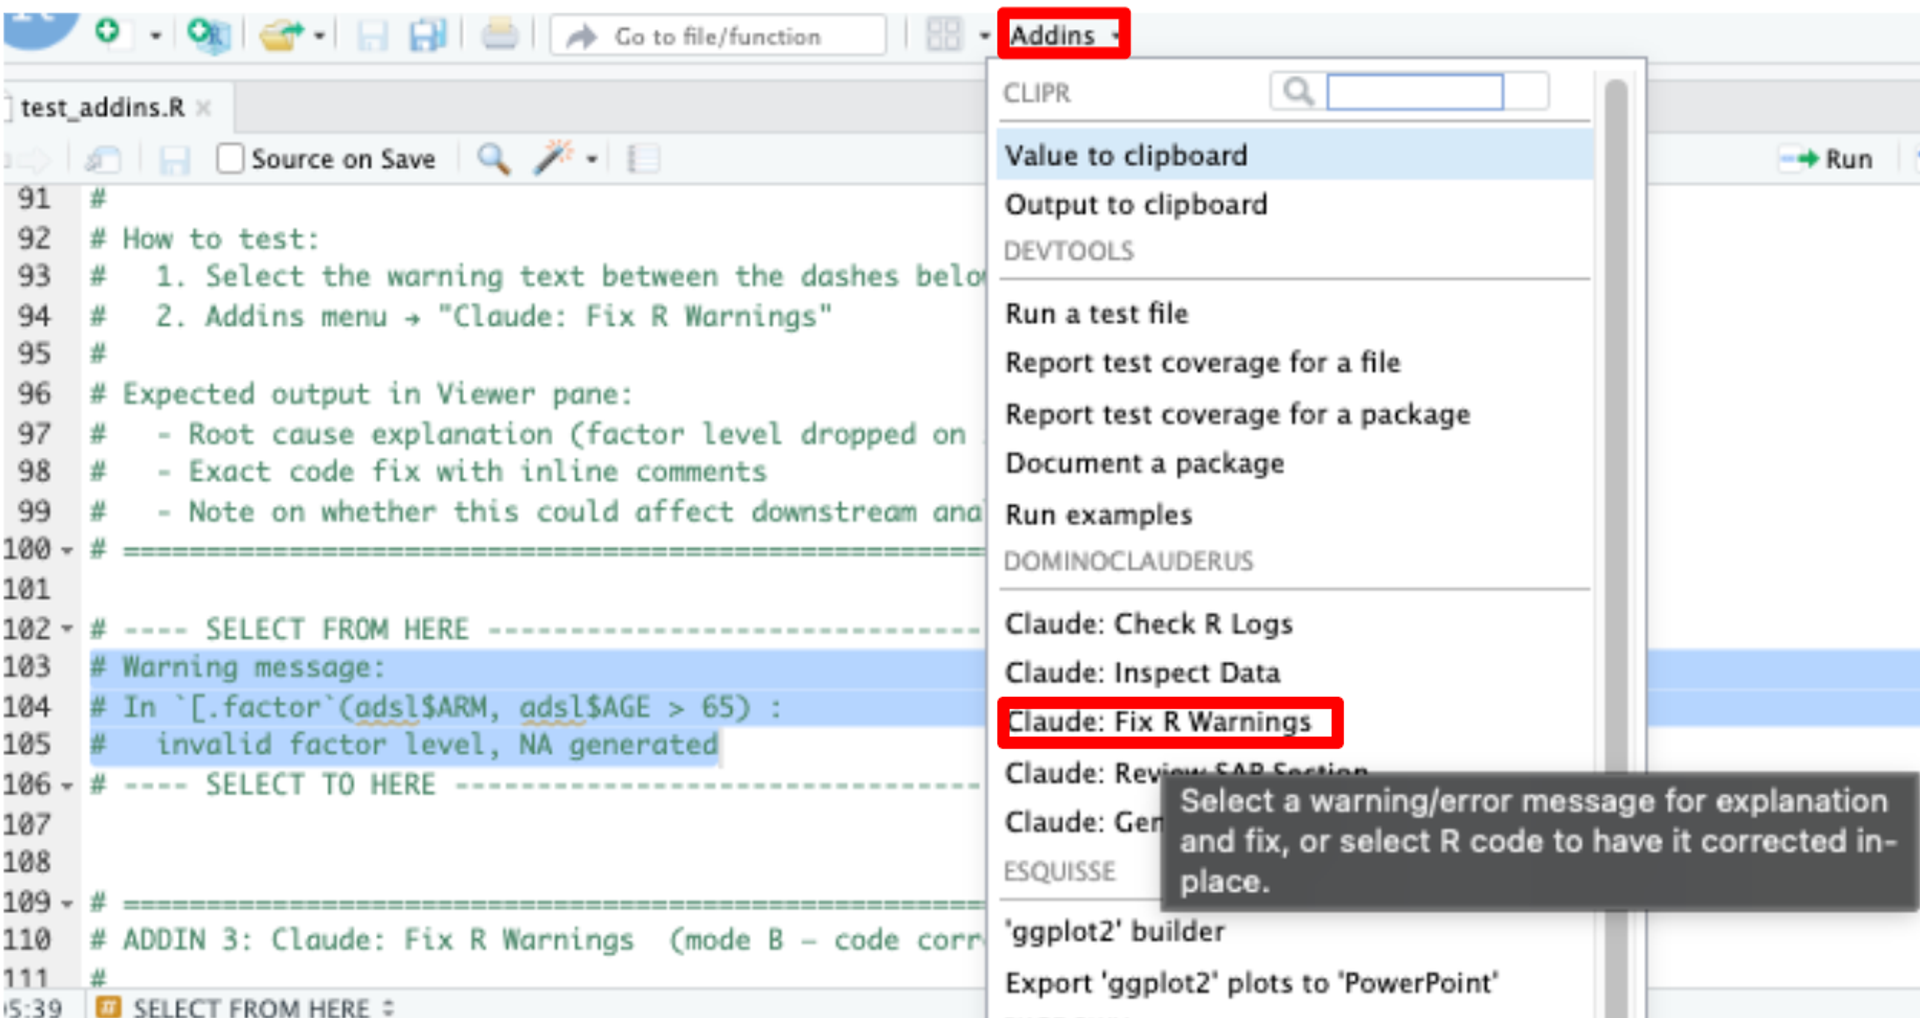
Task: Click the Save All documents icon
Action: (x=428, y=36)
